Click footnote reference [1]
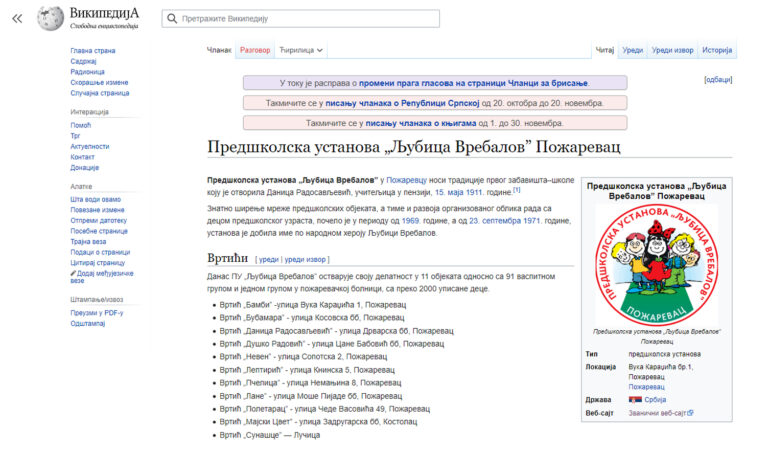768x452 pixels. point(516,190)
